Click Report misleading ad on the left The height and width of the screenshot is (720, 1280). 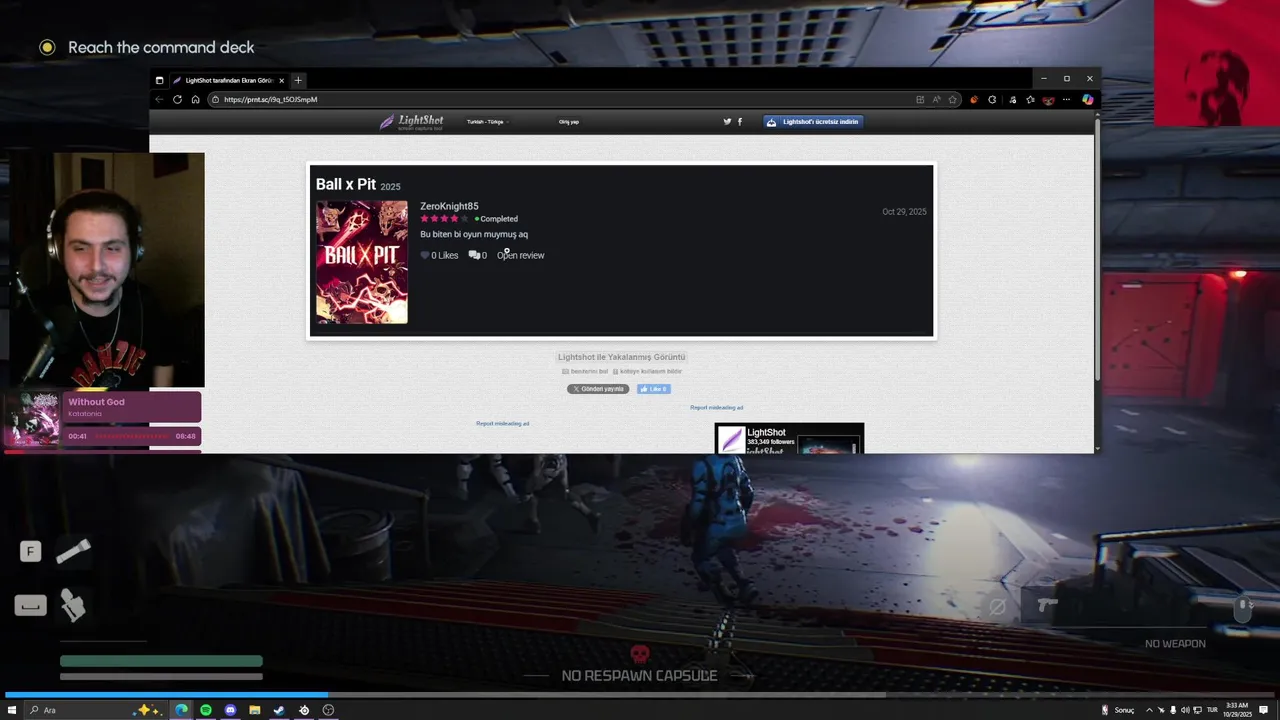[x=503, y=423]
